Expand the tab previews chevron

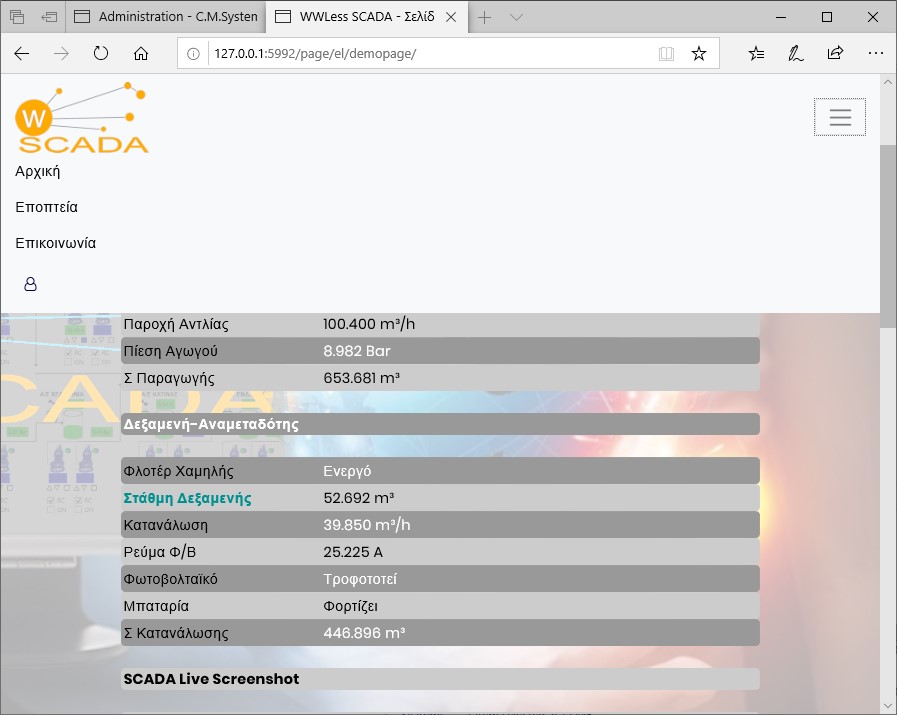pos(516,17)
